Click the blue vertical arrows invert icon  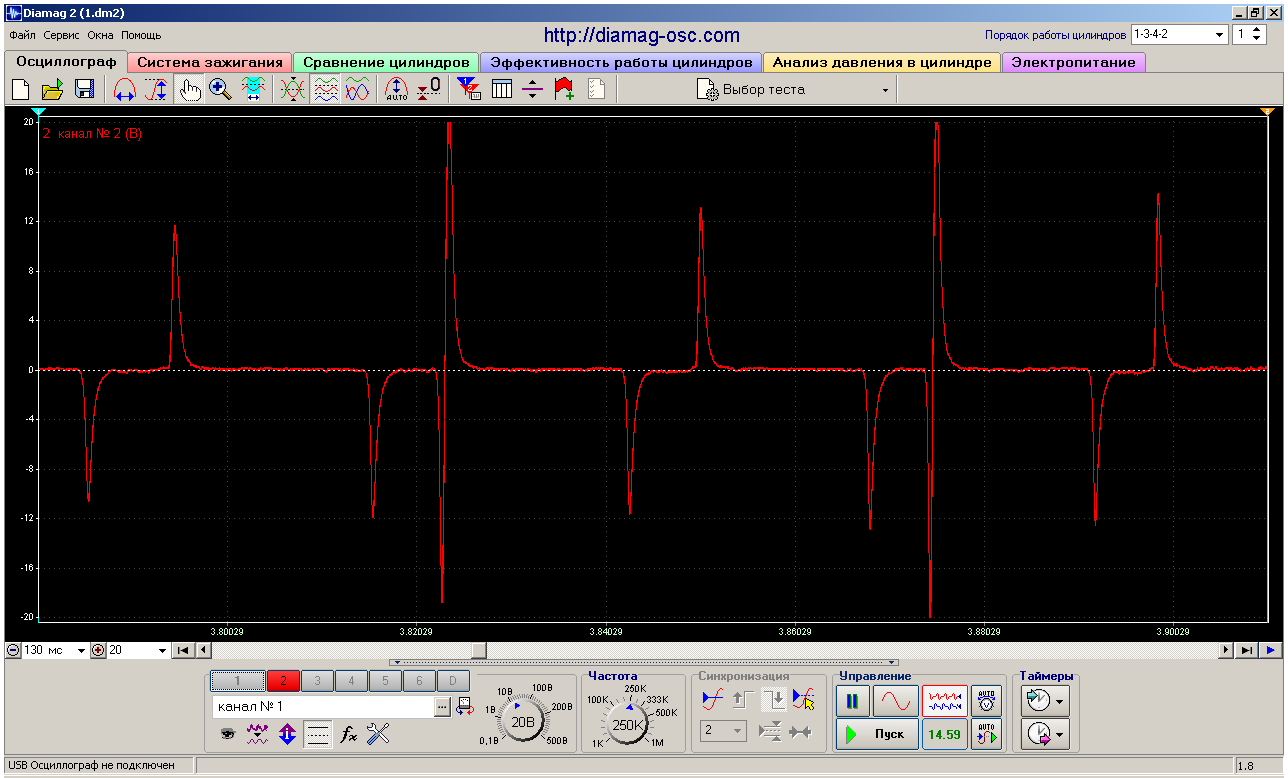pyautogui.click(x=288, y=734)
